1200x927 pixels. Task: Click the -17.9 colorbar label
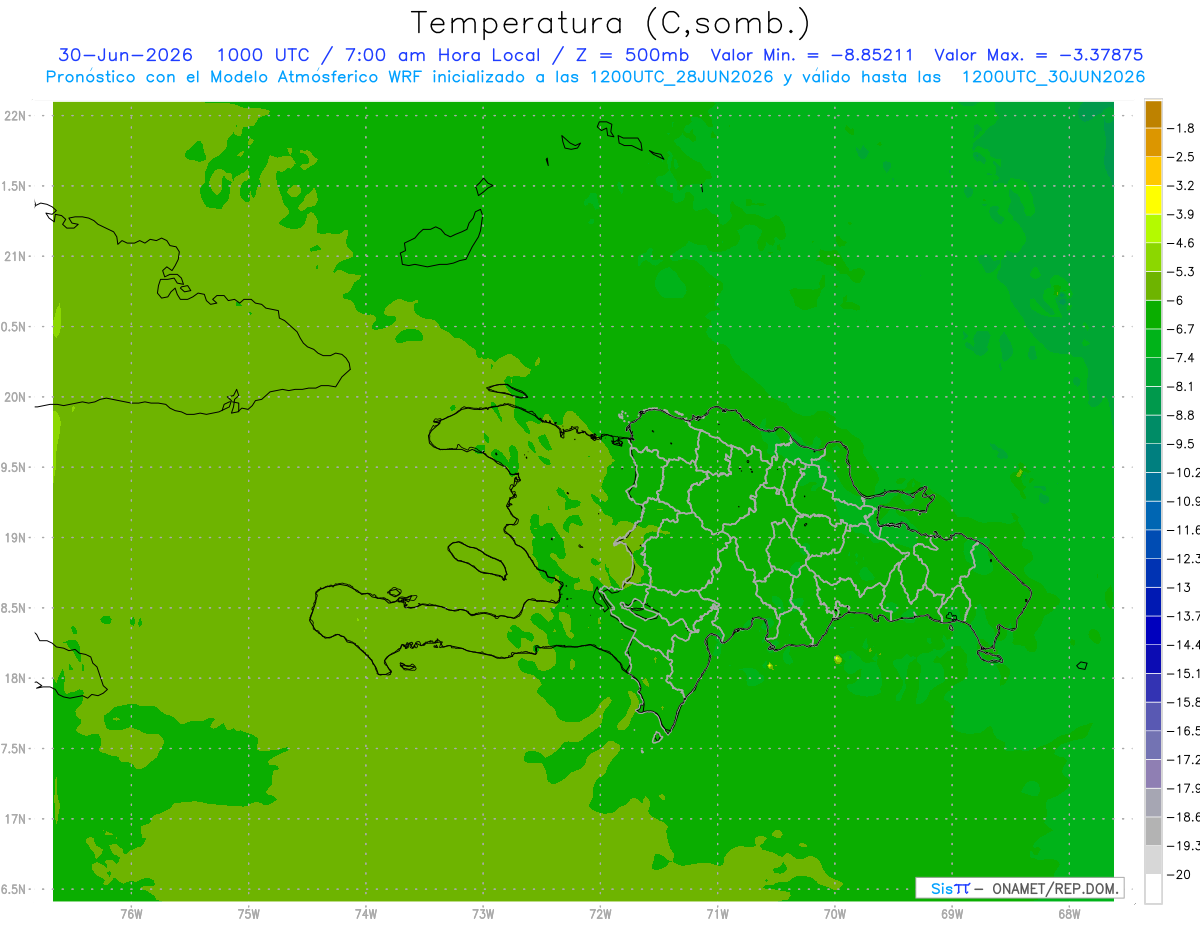1183,787
